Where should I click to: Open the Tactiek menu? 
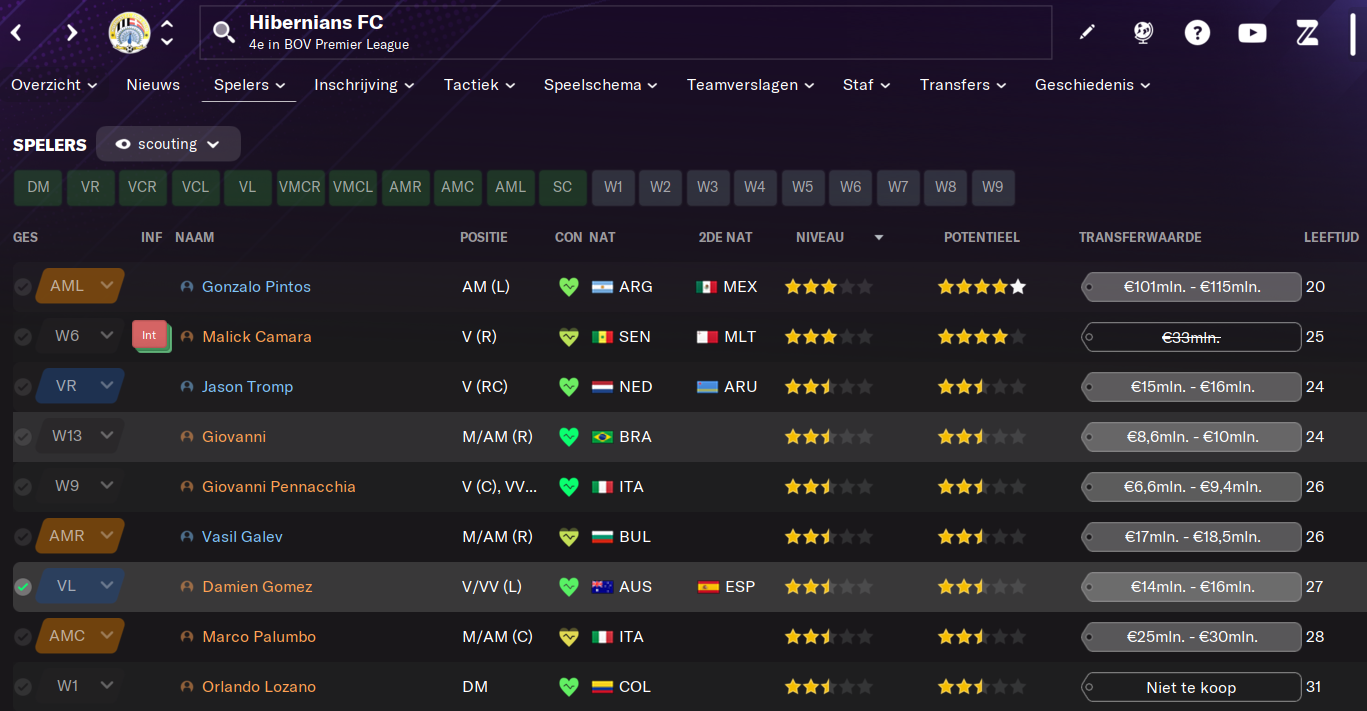pos(479,85)
